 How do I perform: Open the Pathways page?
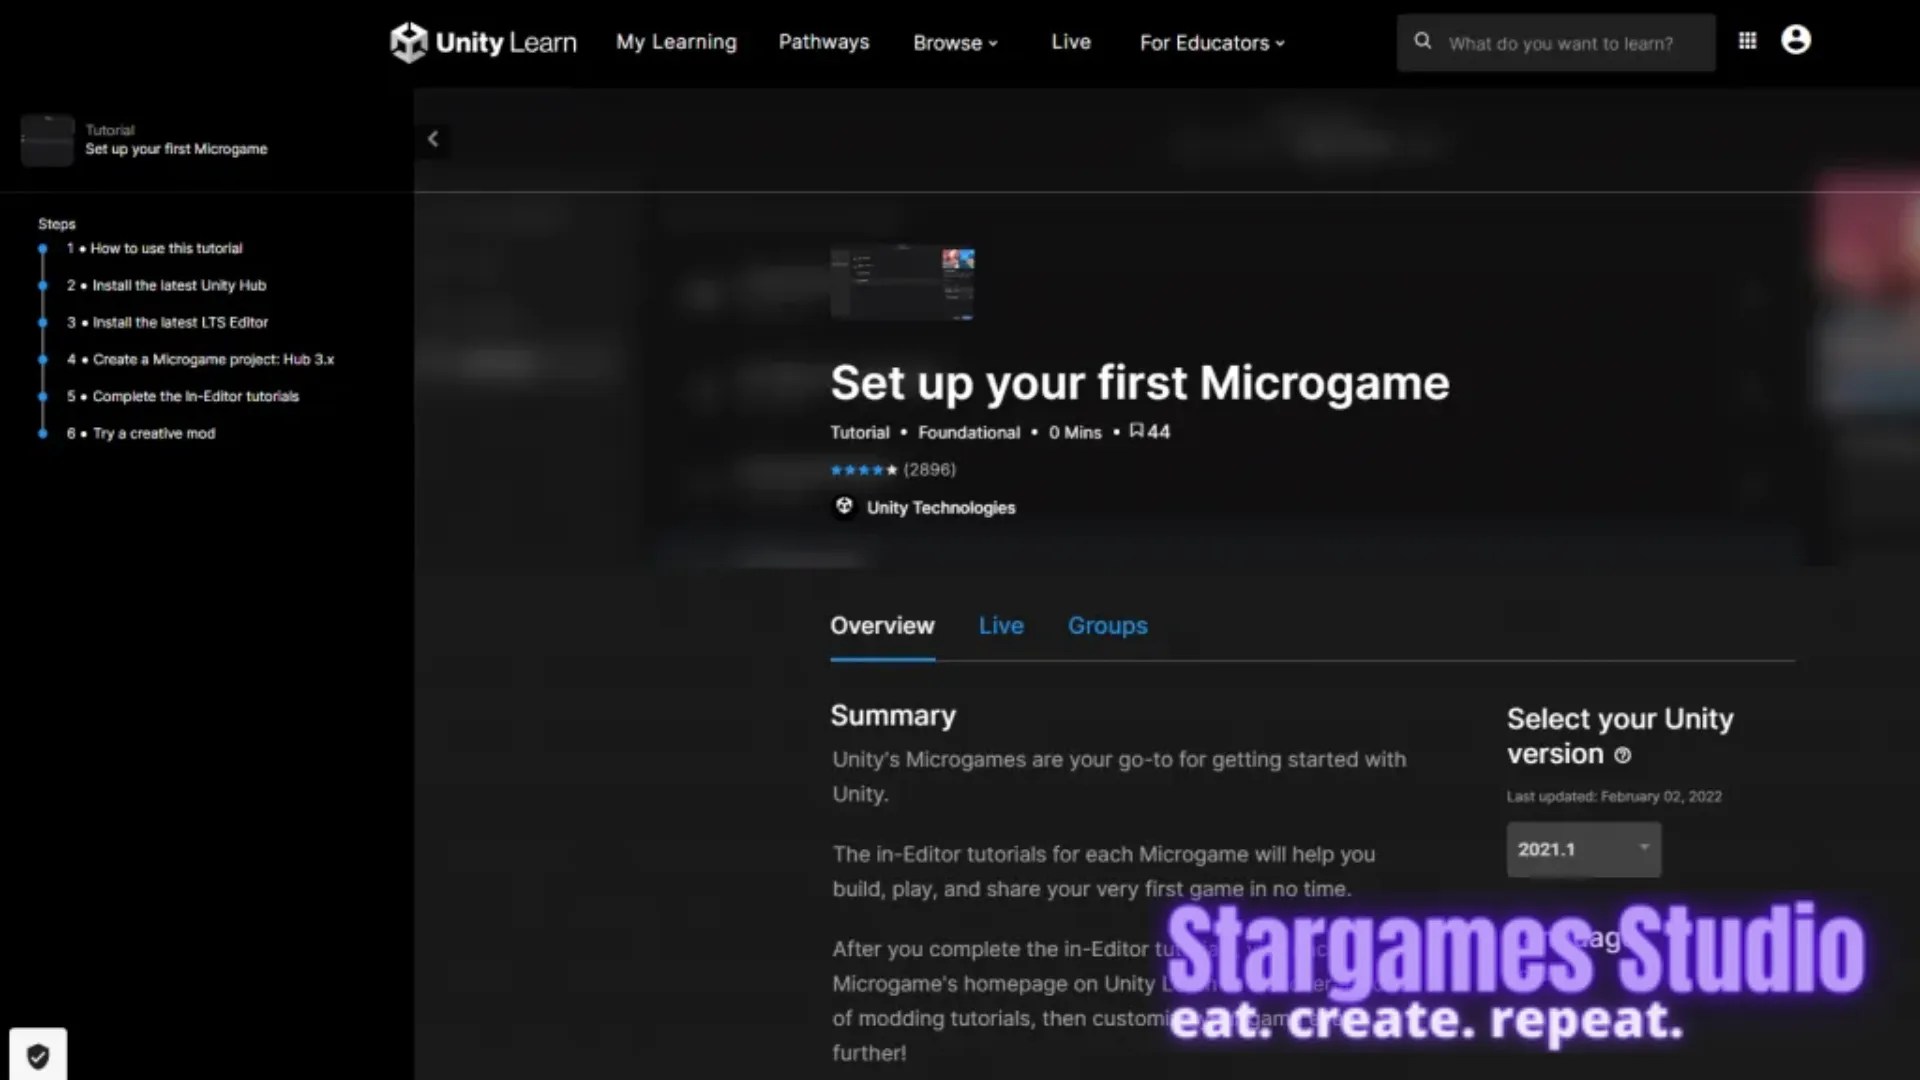823,42
